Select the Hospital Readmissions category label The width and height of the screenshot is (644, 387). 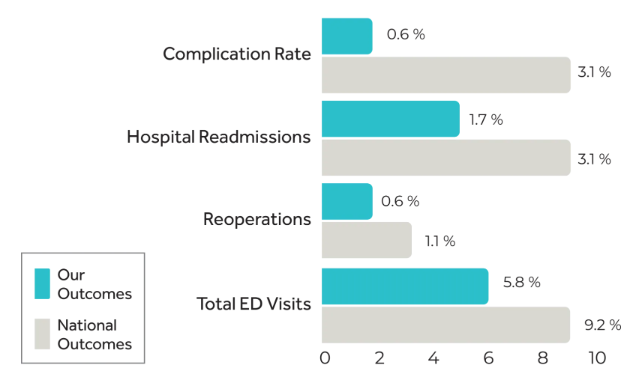point(218,137)
